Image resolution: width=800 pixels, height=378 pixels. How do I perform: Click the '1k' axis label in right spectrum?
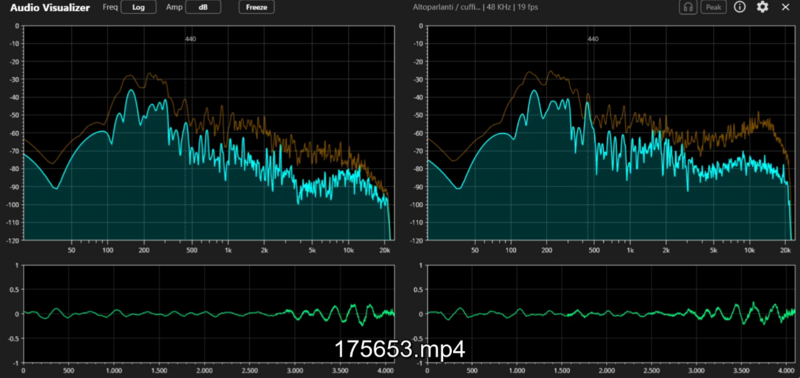[630, 250]
